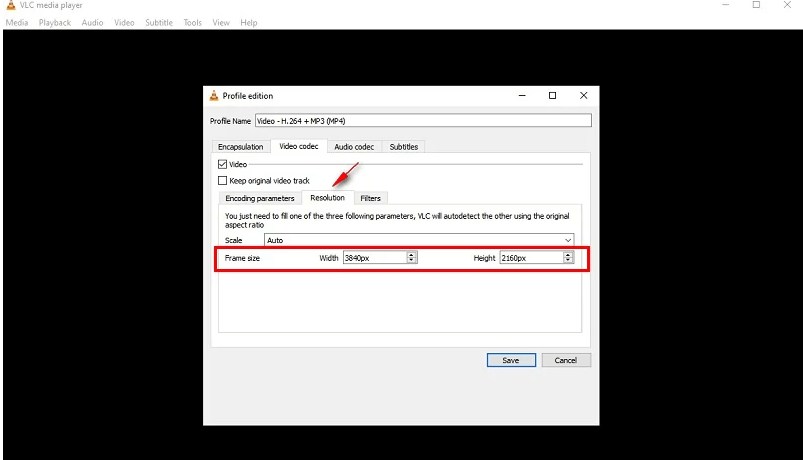Increase Height with the up arrow
This screenshot has width=803, height=460.
[568, 255]
